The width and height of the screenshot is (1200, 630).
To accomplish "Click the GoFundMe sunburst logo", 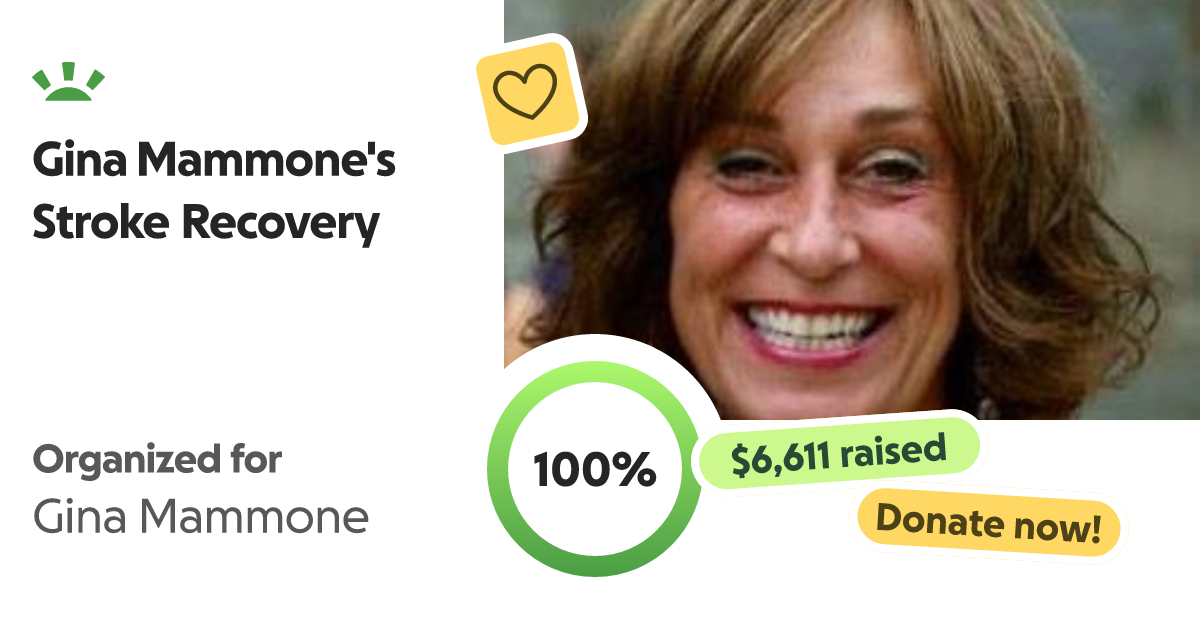I will (69, 84).
